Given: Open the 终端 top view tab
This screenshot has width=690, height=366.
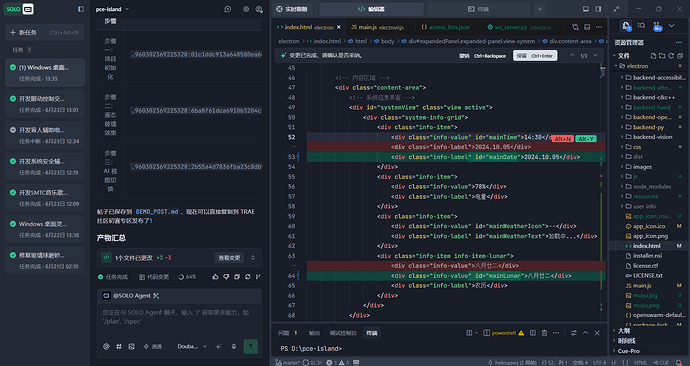Looking at the screenshot, I should [478, 9].
